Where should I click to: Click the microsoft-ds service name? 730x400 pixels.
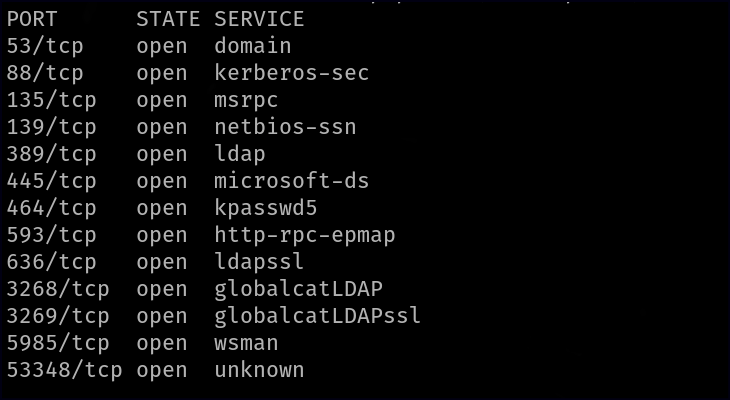pyautogui.click(x=292, y=181)
